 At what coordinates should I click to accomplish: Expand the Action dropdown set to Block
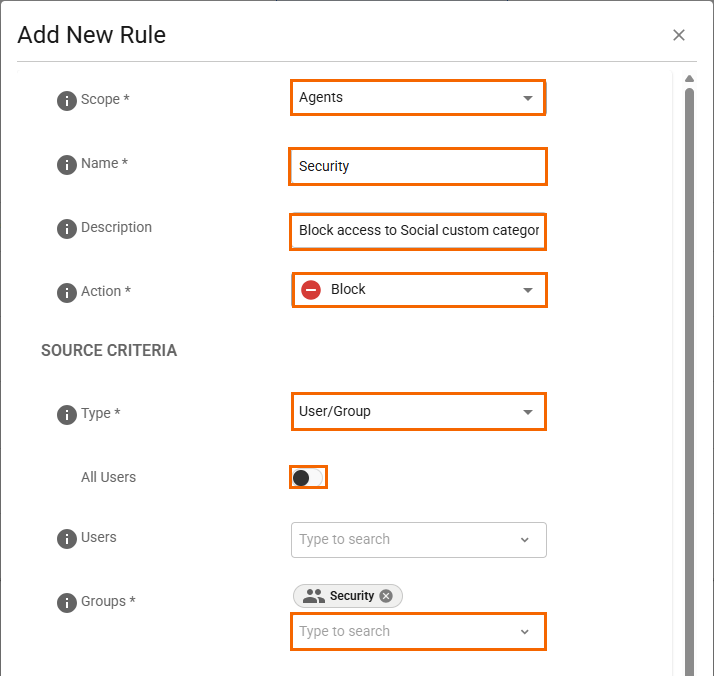tap(527, 290)
